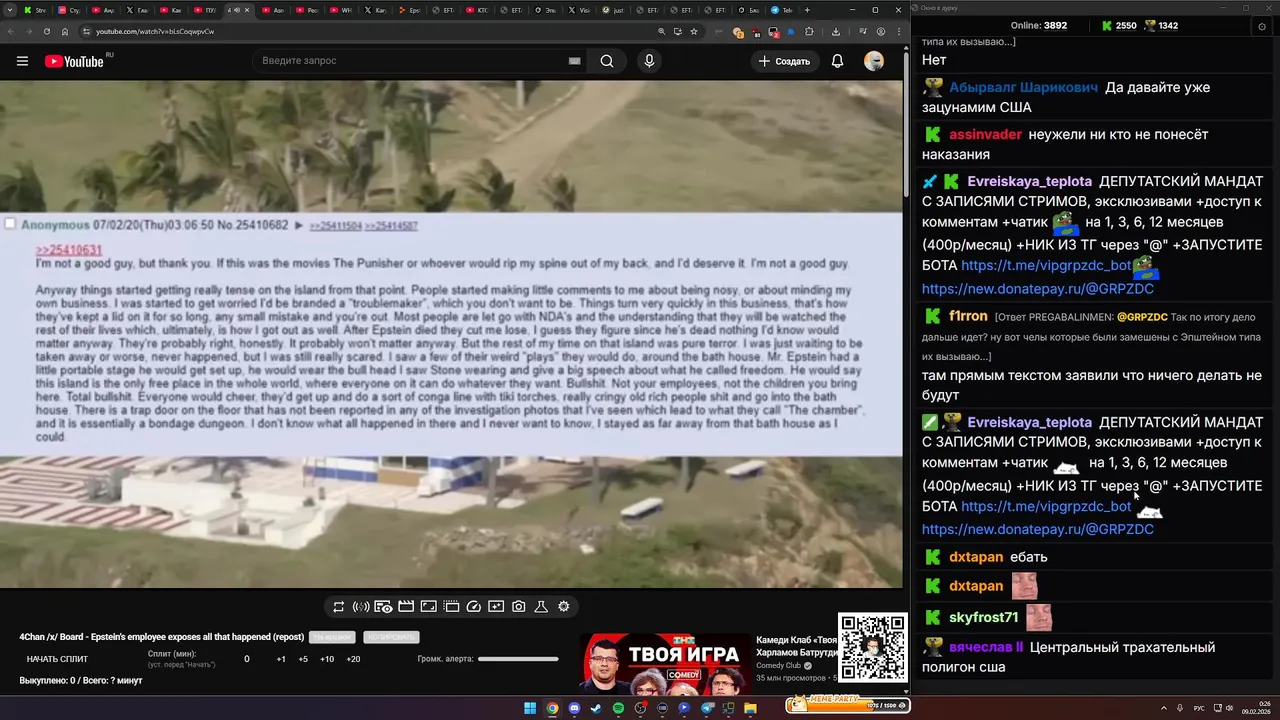Screen dimensions: 1280x720
Task: Click the username 'assinvader' in chat
Action: click(x=985, y=134)
